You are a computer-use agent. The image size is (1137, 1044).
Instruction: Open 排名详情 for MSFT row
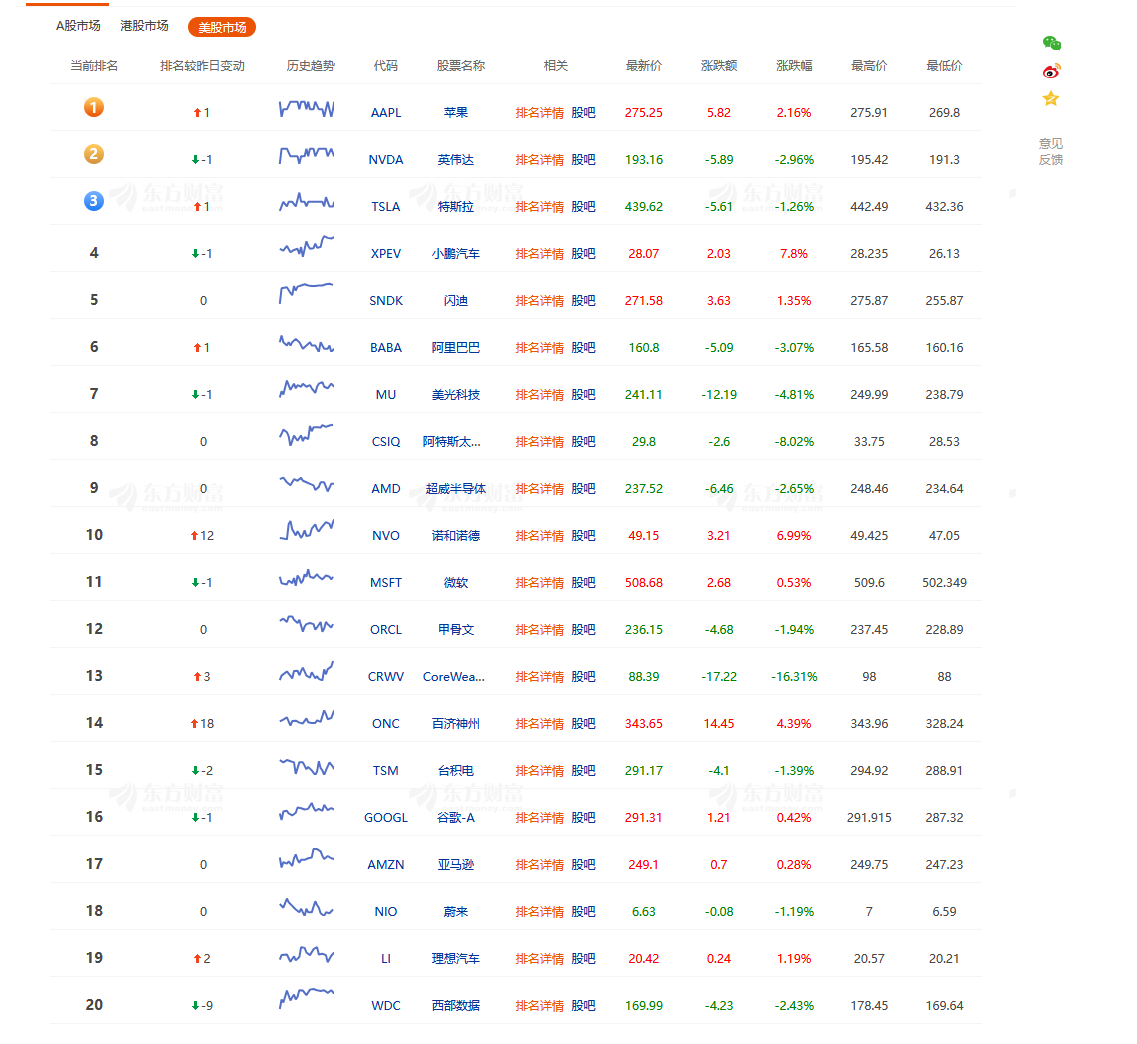click(x=539, y=583)
